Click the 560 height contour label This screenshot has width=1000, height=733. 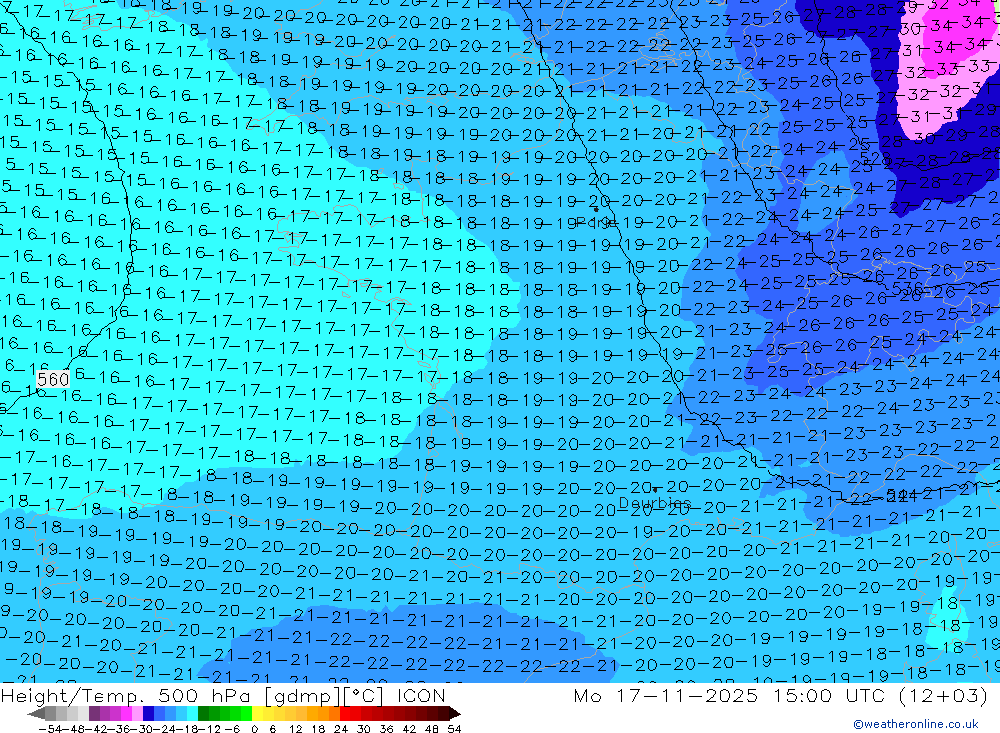(53, 380)
